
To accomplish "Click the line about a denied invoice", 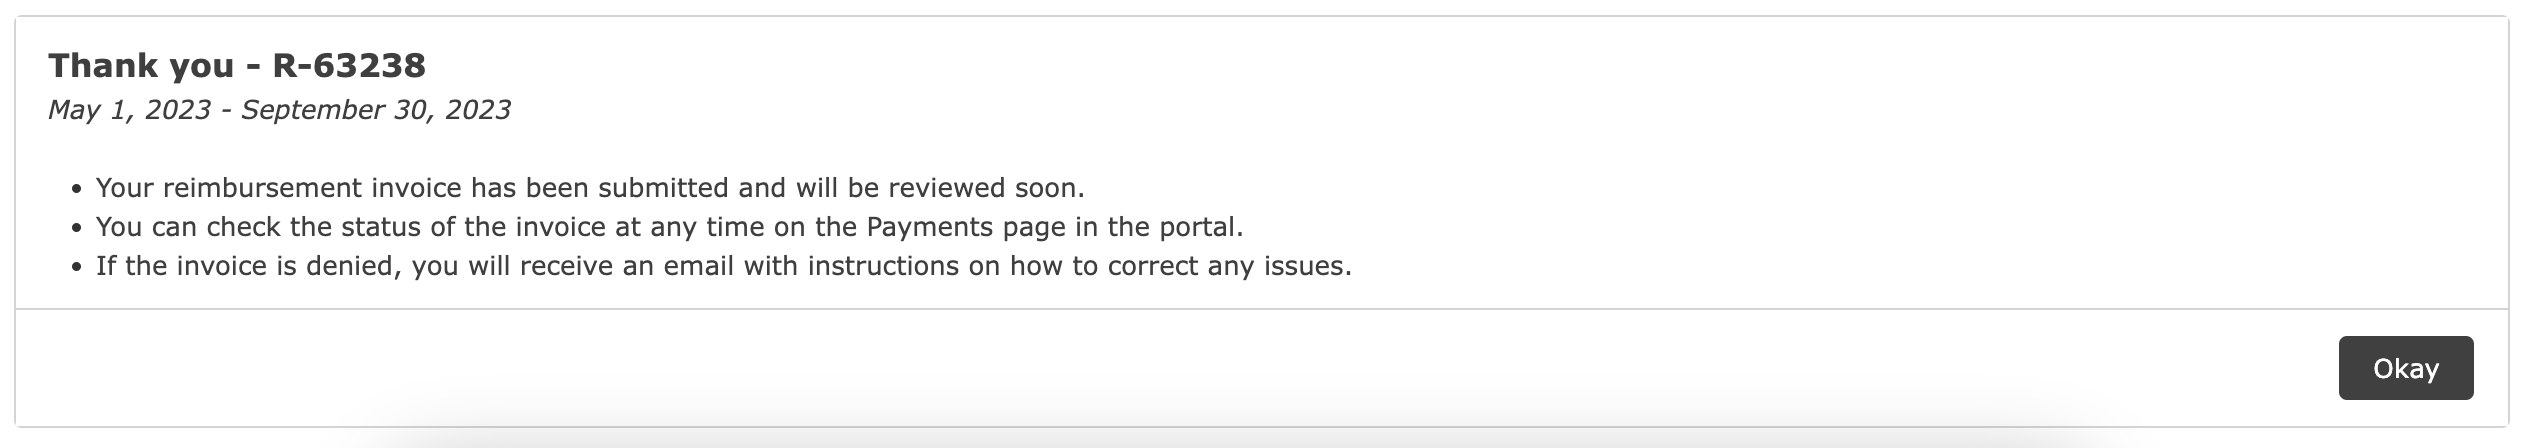I will tap(723, 266).
